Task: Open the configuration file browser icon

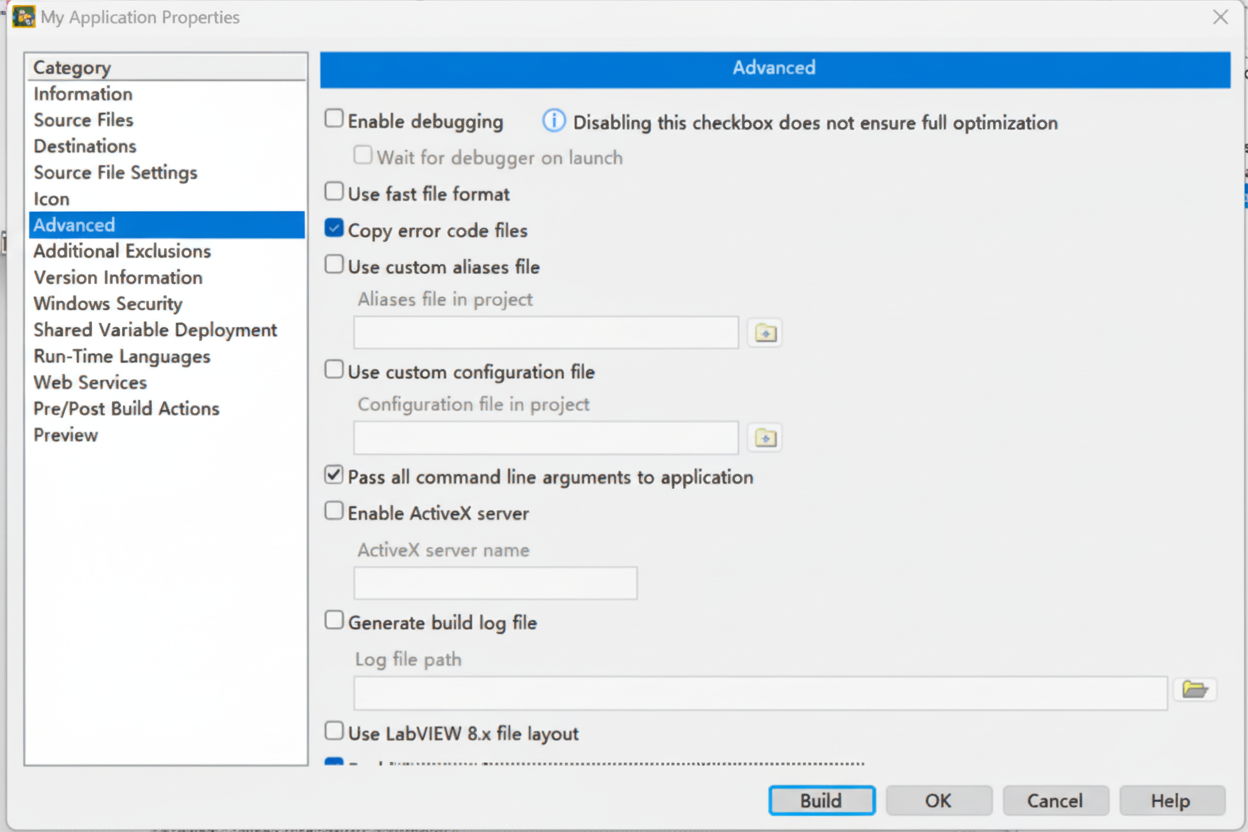Action: [764, 437]
